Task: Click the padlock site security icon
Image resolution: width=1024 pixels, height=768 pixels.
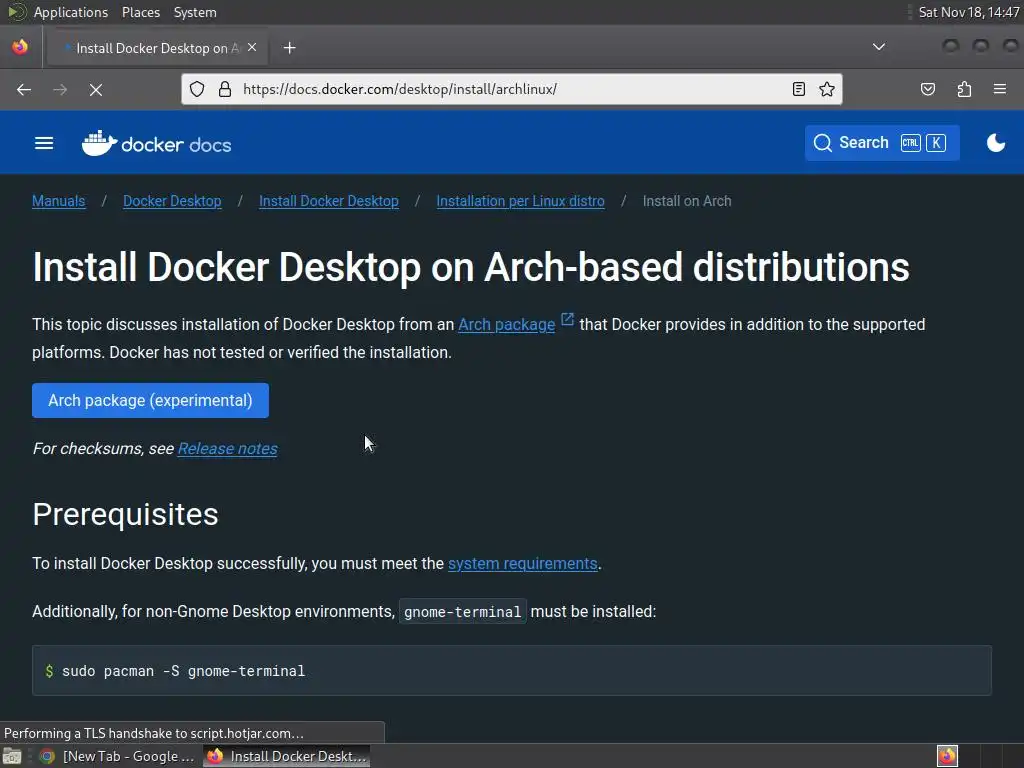Action: [225, 89]
